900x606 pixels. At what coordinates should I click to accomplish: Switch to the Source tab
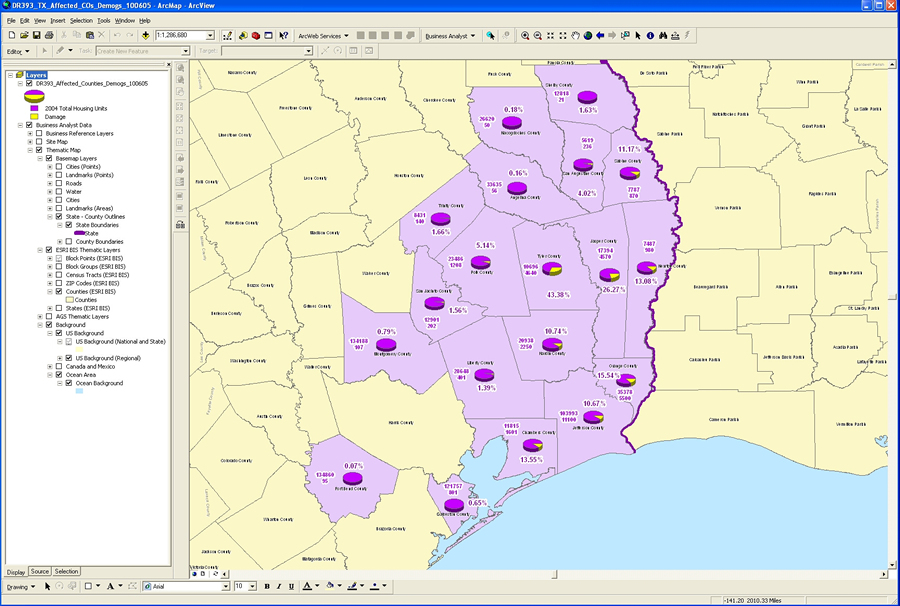(x=40, y=572)
